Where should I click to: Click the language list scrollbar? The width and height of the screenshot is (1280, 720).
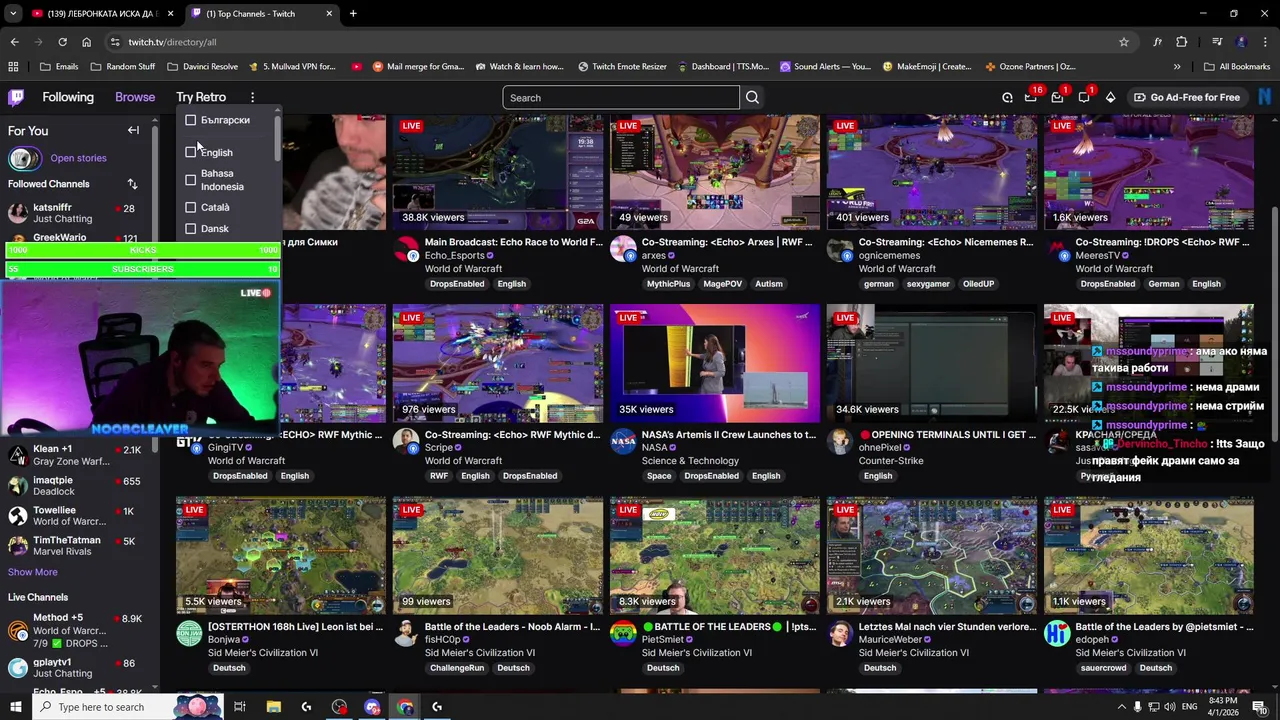click(x=277, y=140)
